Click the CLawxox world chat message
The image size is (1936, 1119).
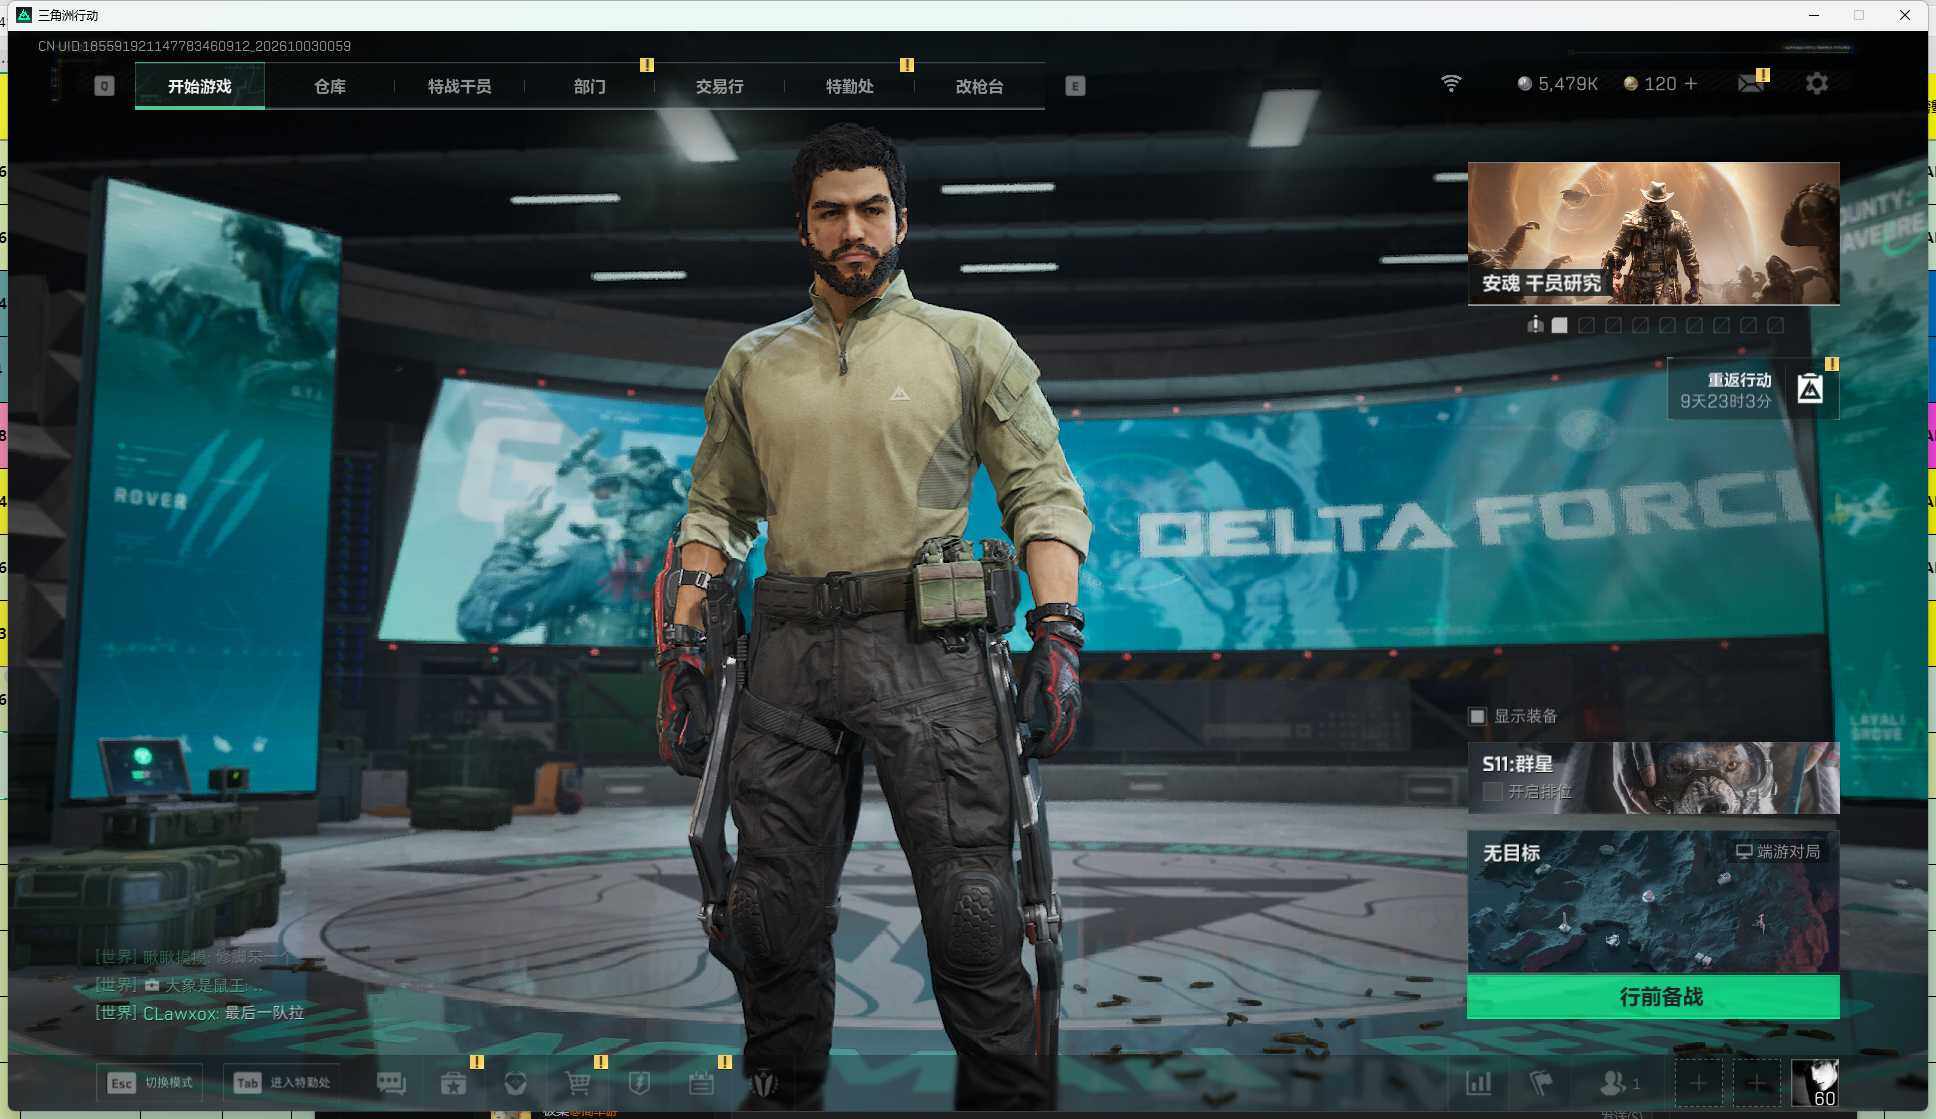tap(199, 1013)
